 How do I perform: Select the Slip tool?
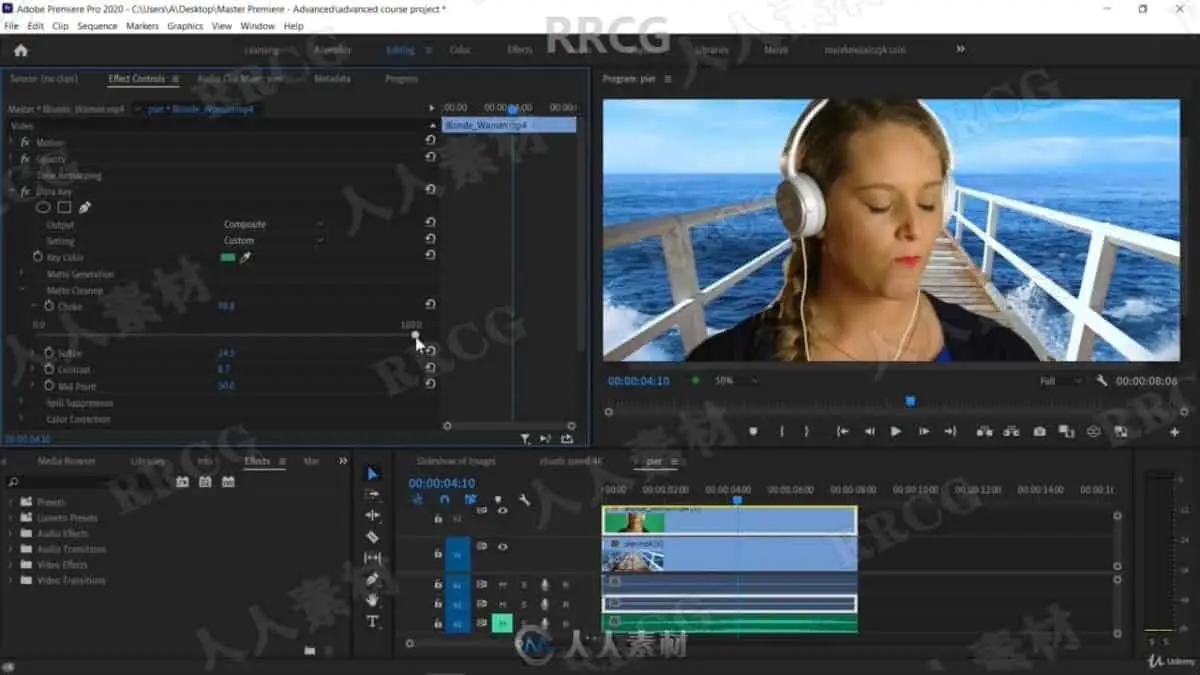[x=373, y=558]
